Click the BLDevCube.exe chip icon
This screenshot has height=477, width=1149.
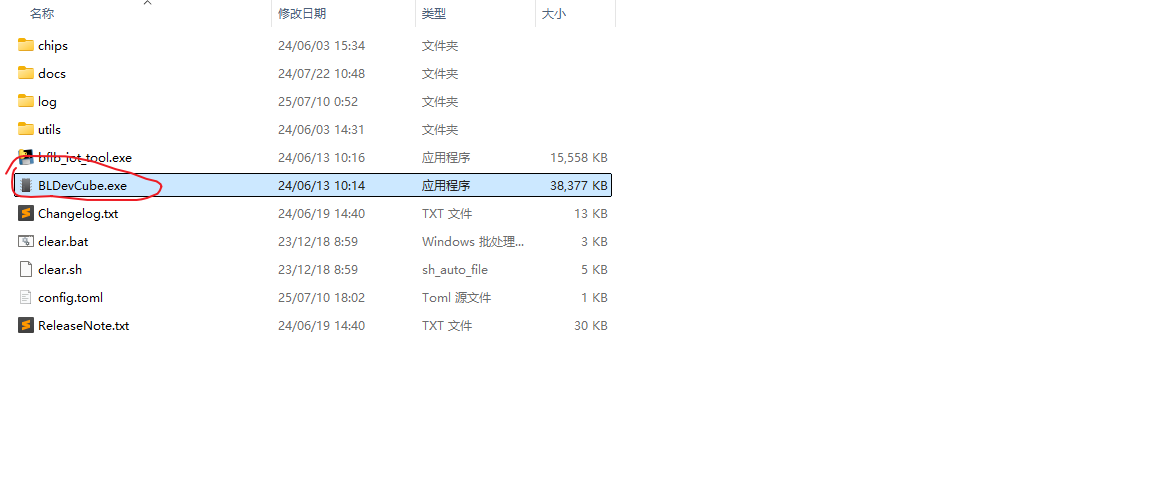(26, 185)
